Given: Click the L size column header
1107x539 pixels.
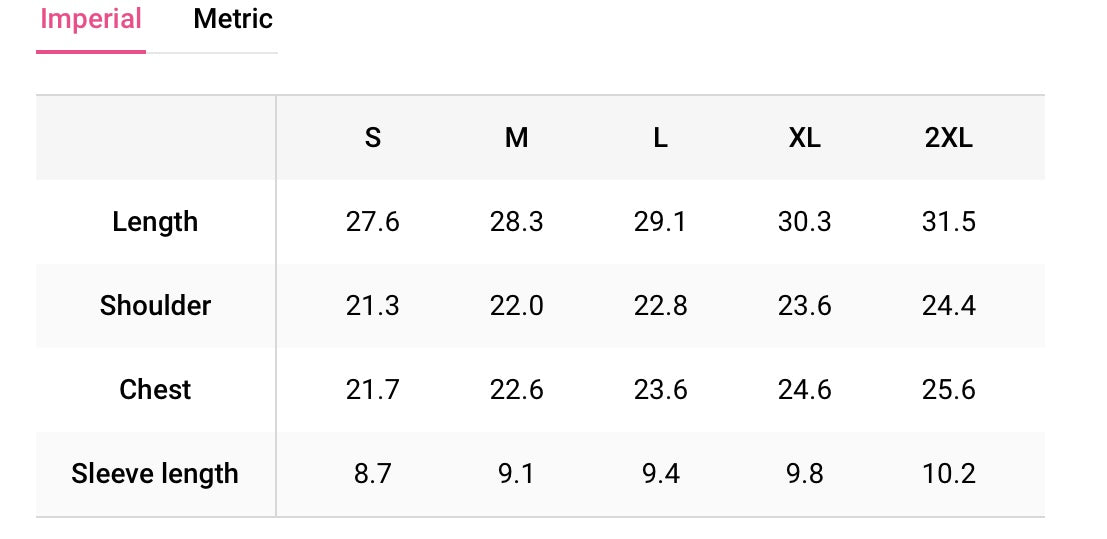Looking at the screenshot, I should click(660, 138).
